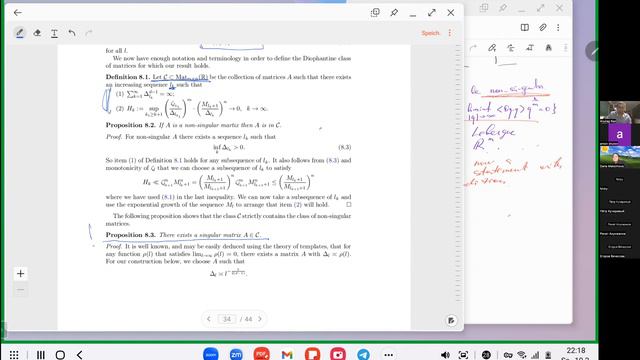Open the camera app on taskbar
Viewport: 640px width, 360px height.
(338, 354)
